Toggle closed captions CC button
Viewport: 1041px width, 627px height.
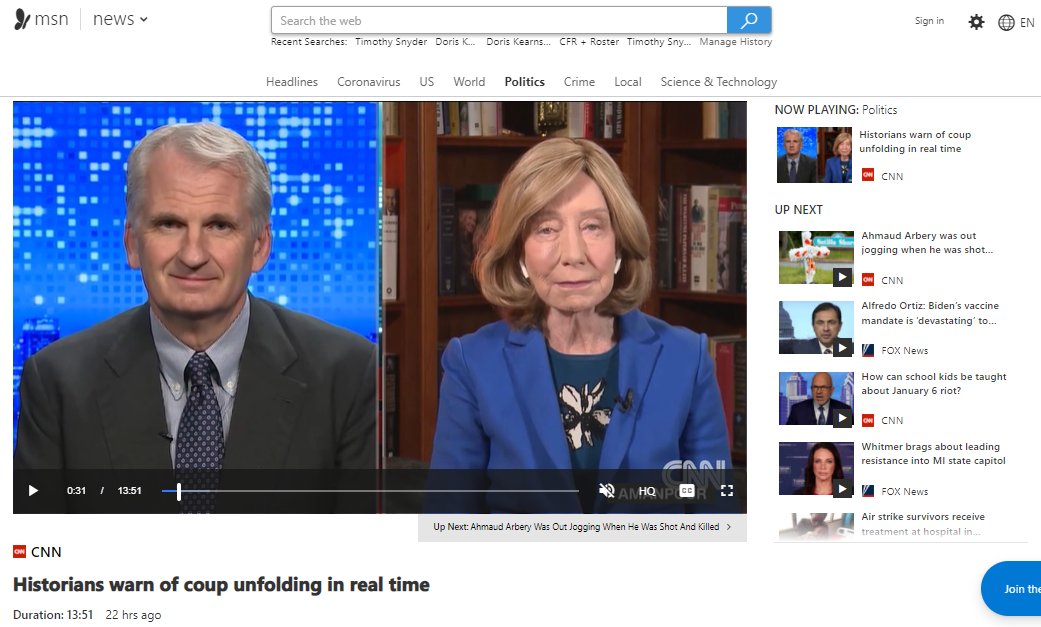coord(687,491)
